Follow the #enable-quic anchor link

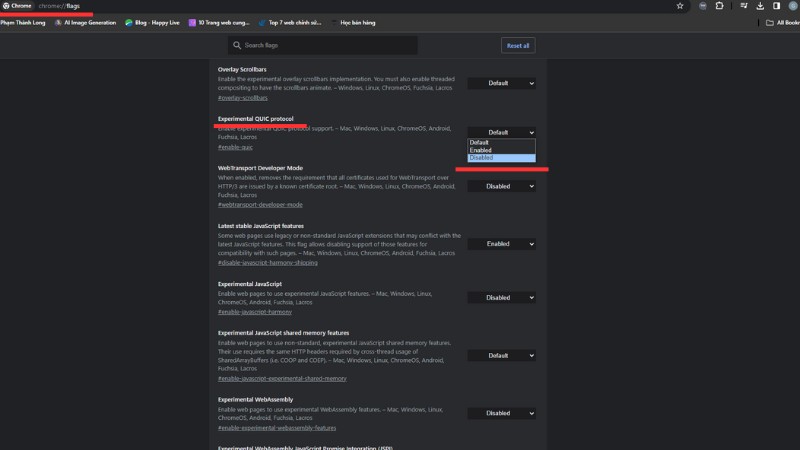click(235, 147)
